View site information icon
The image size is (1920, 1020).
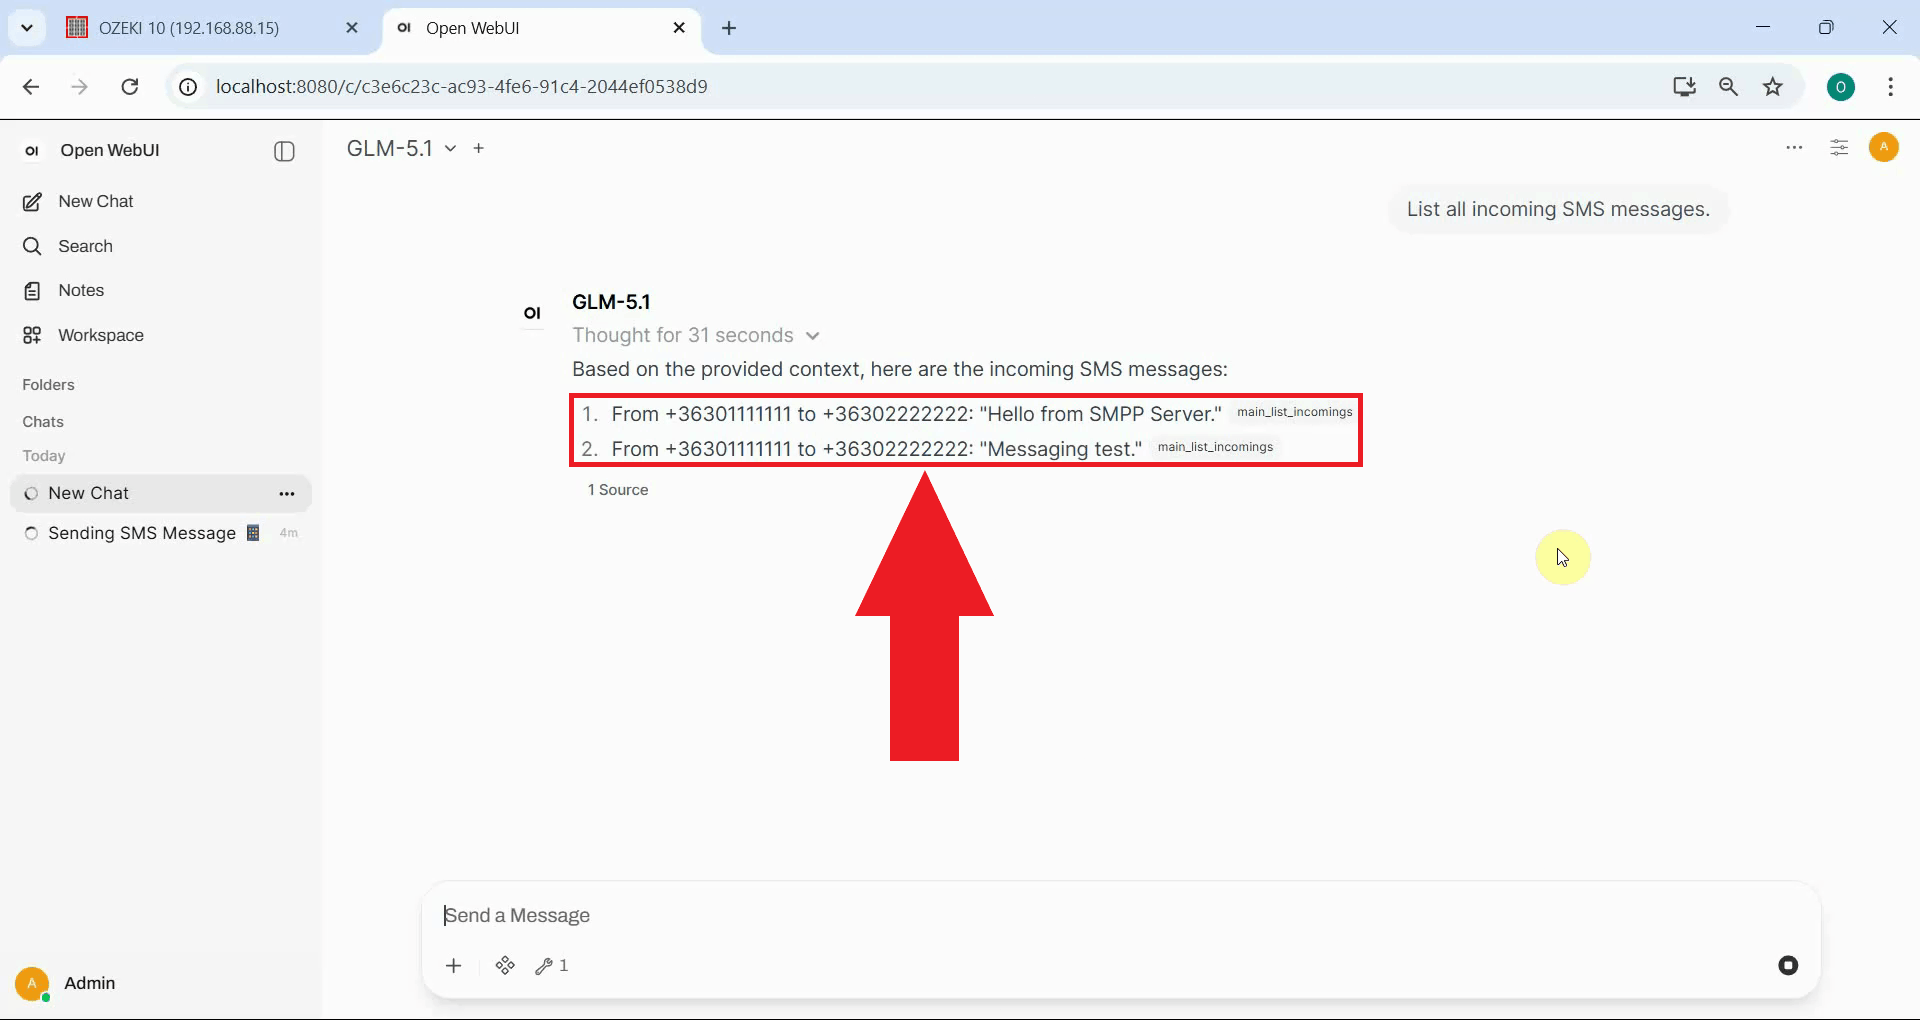[x=188, y=87]
